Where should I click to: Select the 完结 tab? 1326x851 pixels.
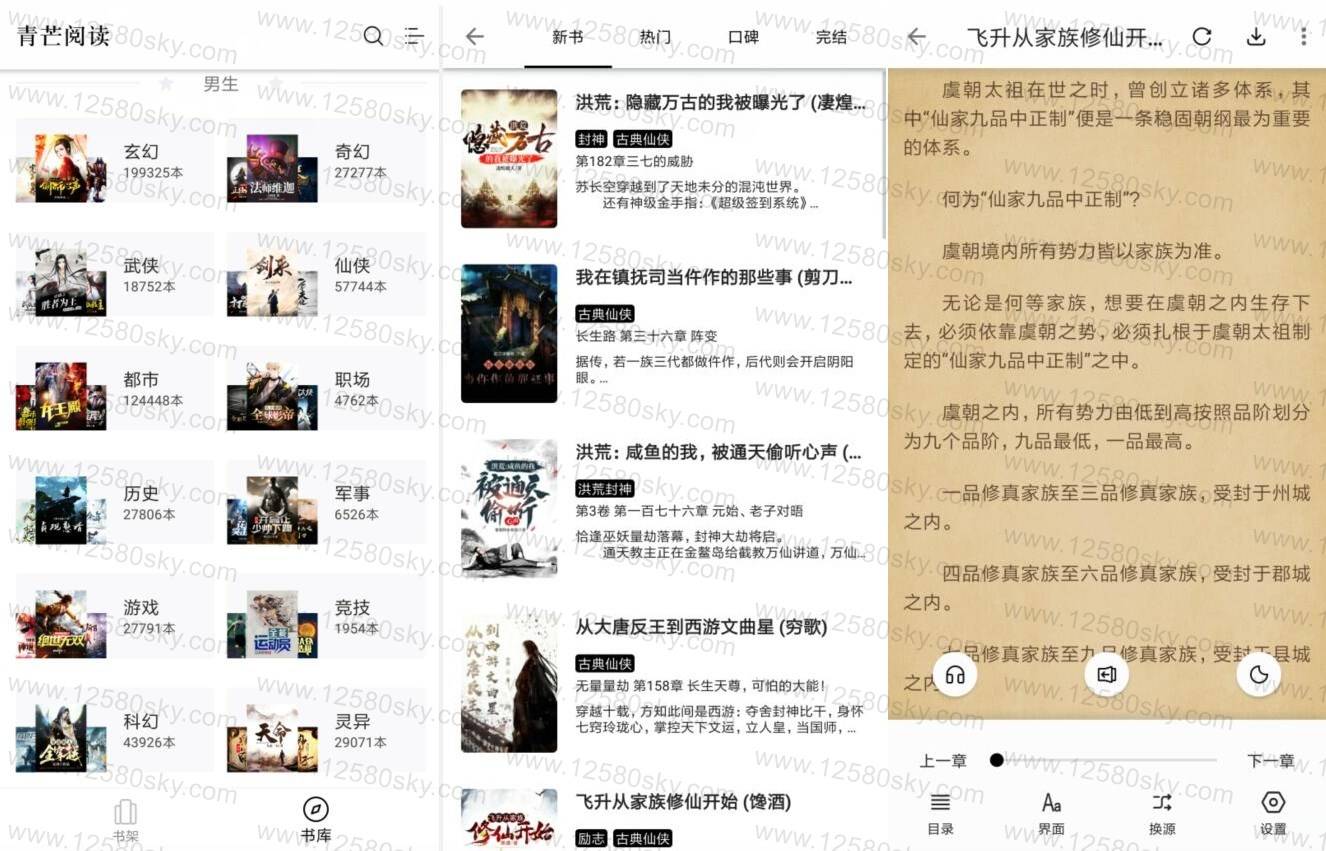coord(831,37)
